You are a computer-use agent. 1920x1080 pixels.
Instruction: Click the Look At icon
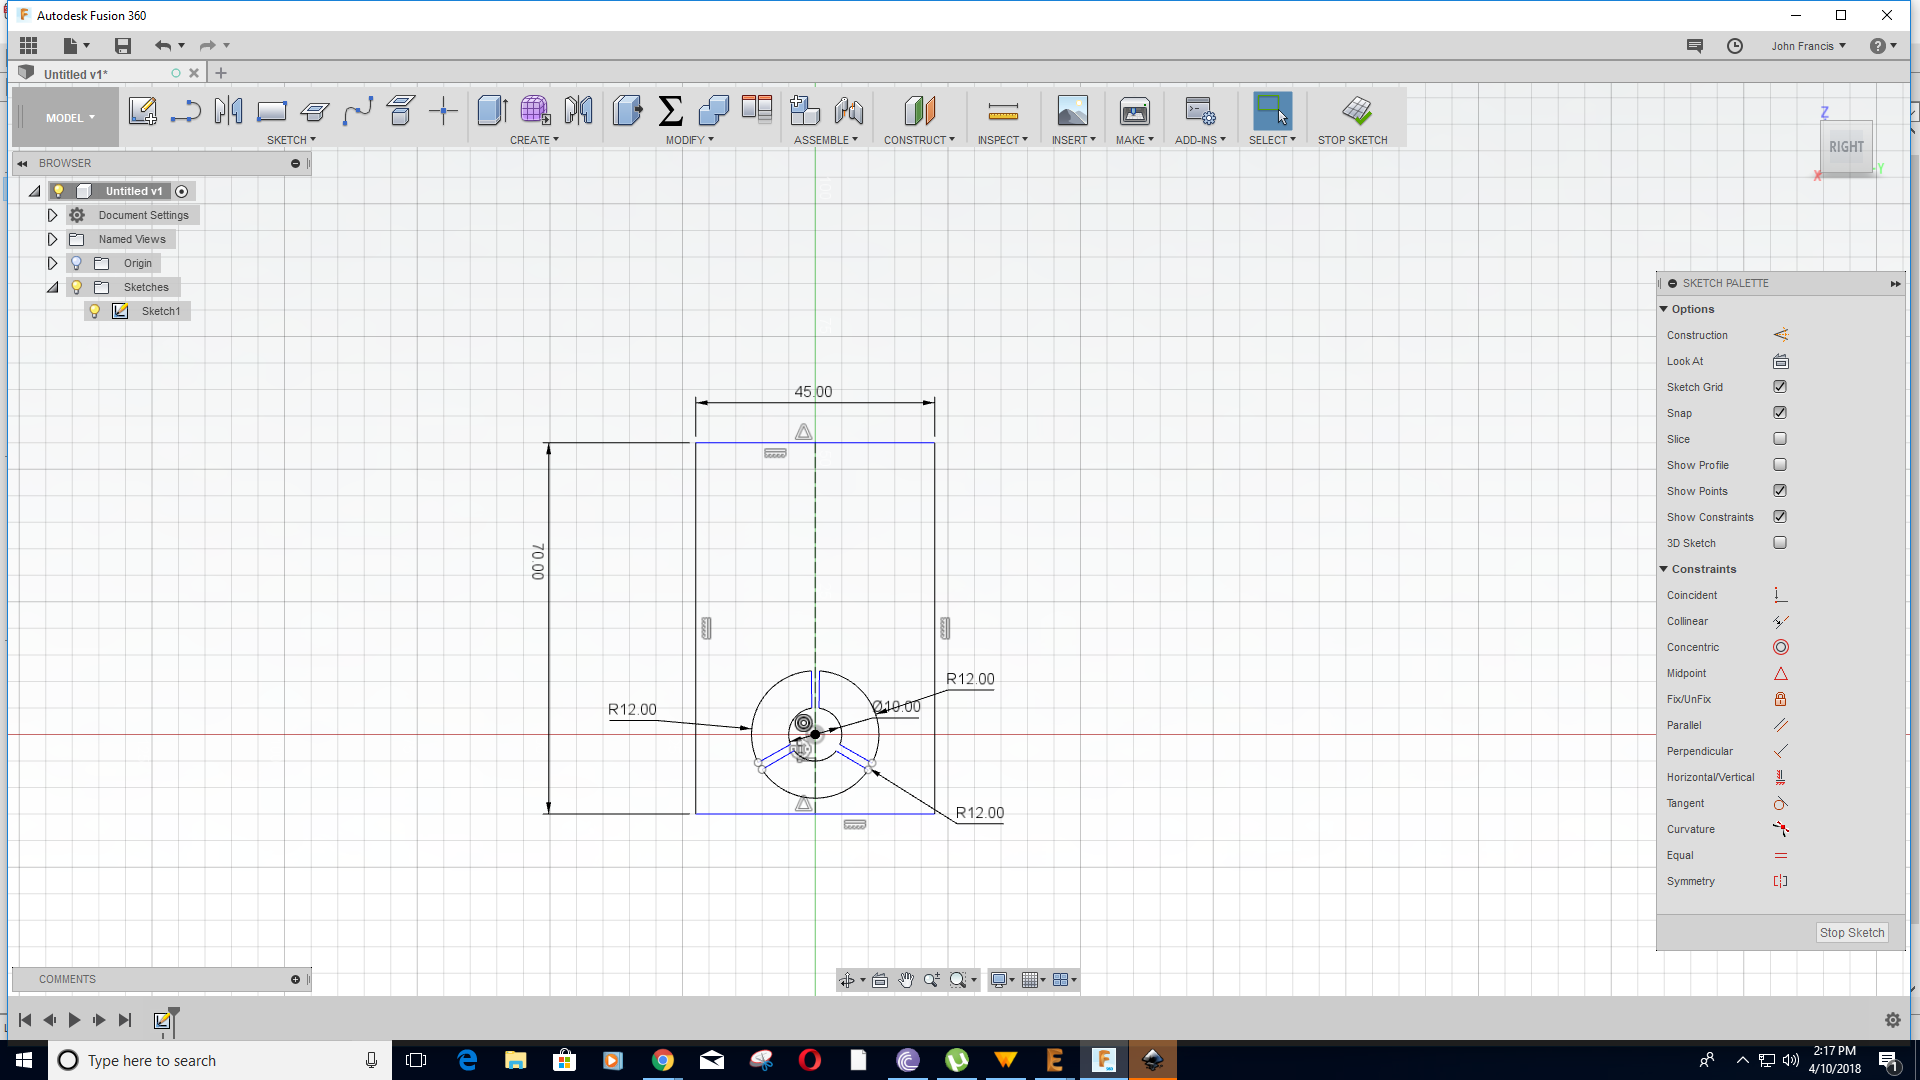pyautogui.click(x=1780, y=362)
